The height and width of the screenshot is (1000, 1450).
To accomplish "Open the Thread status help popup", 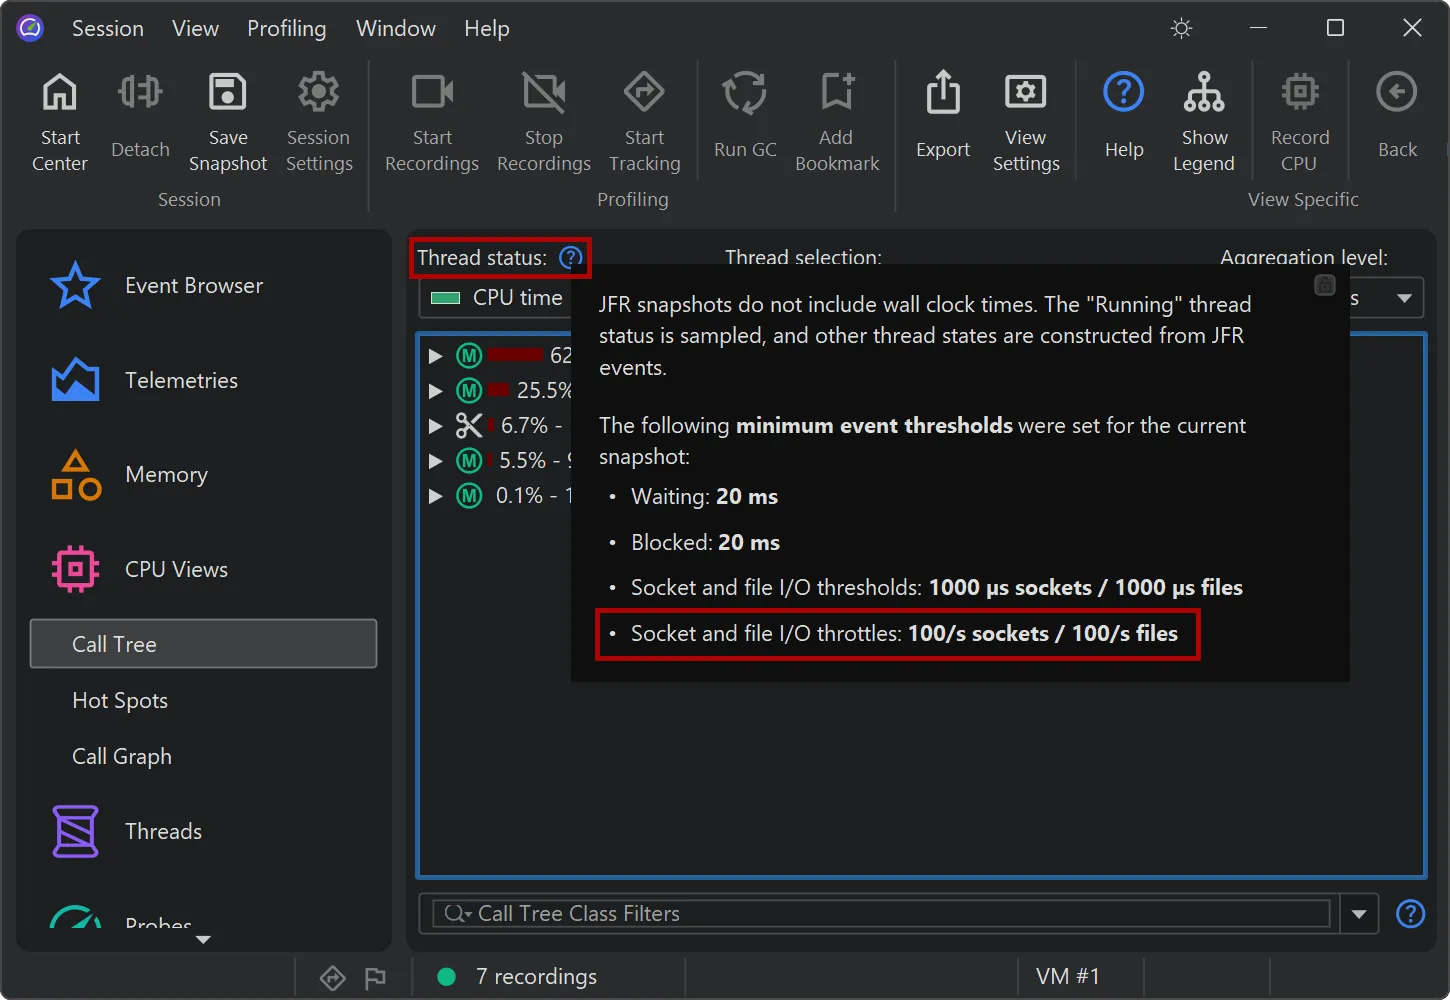I will (570, 257).
